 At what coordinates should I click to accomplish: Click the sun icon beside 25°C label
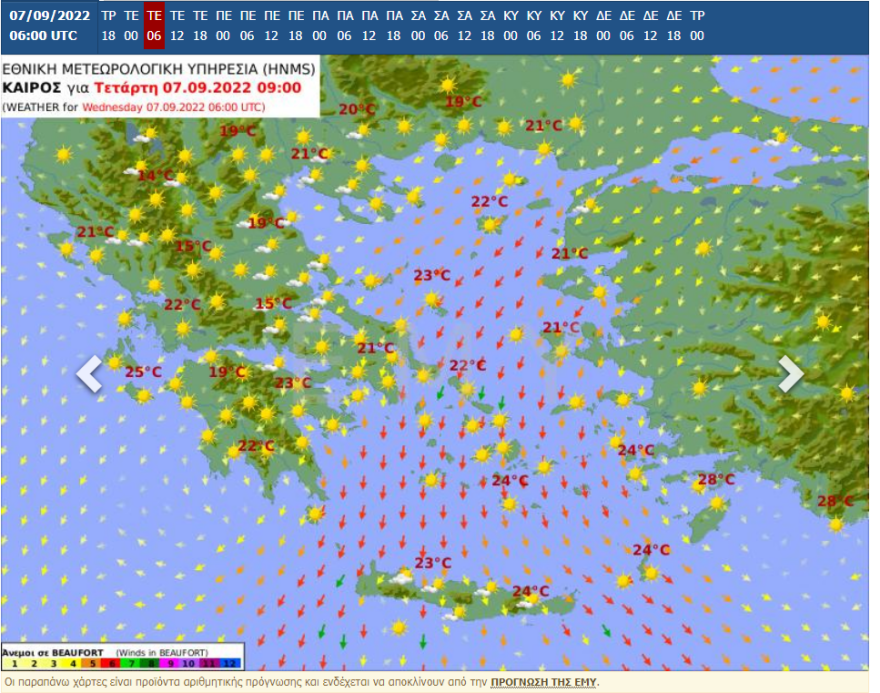click(x=116, y=362)
